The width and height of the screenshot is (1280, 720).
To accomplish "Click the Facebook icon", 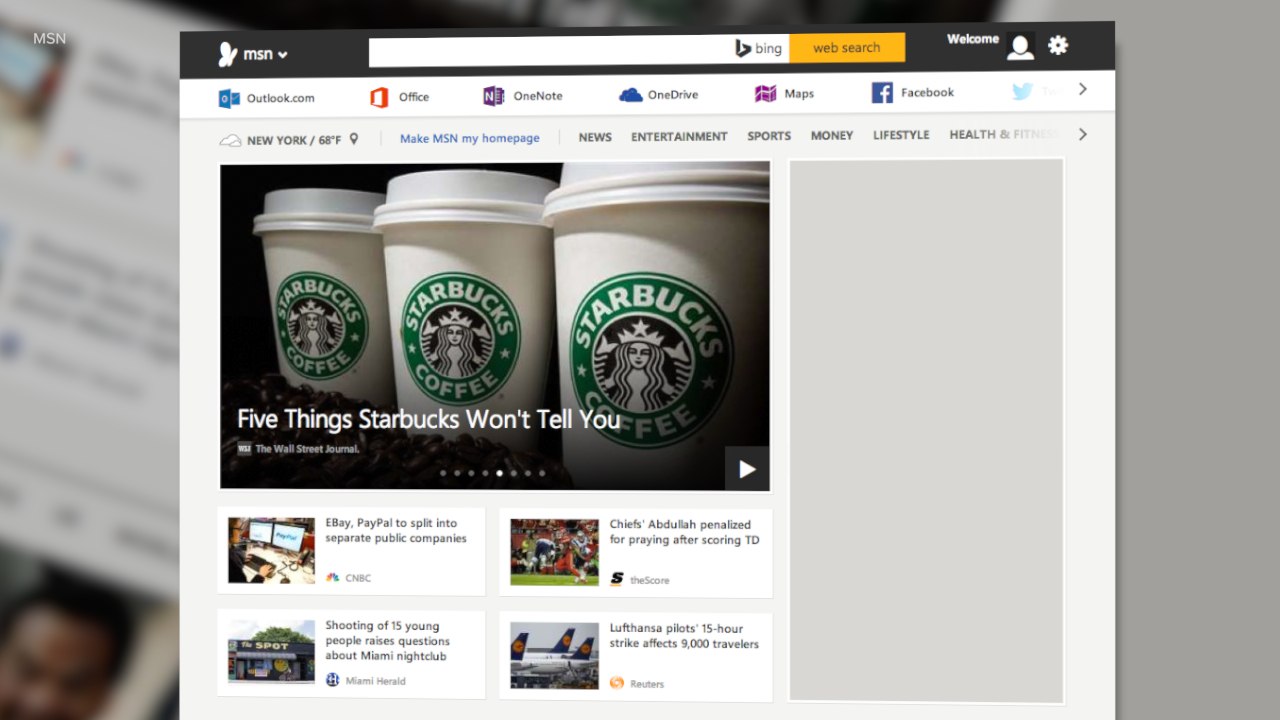I will pyautogui.click(x=882, y=93).
